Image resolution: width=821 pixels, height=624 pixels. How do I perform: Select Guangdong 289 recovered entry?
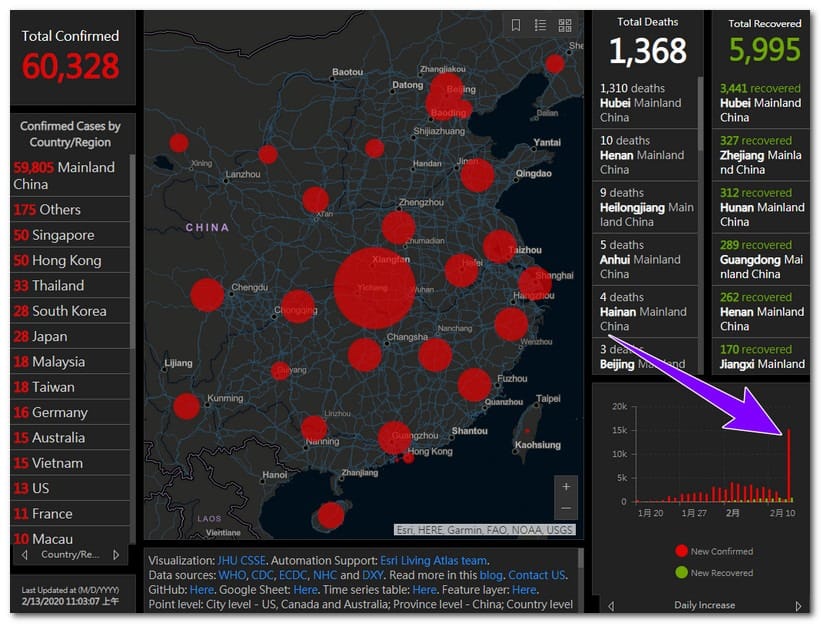point(761,260)
